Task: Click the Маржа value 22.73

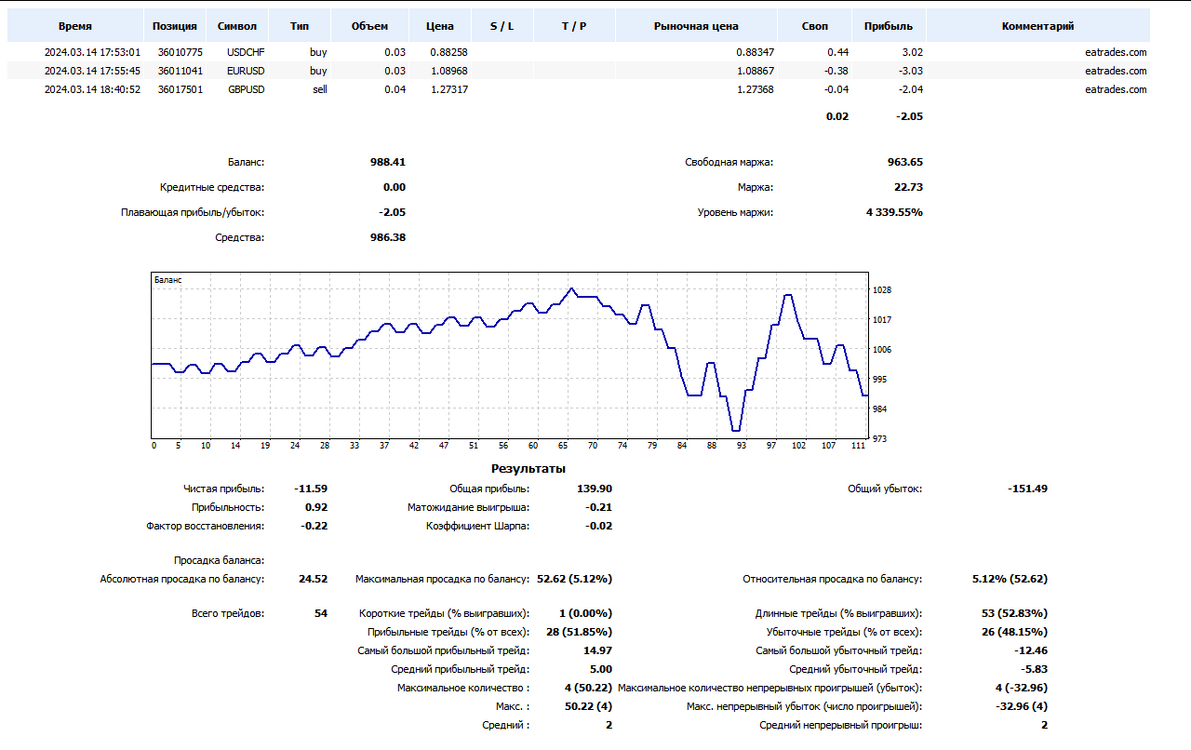Action: 908,187
